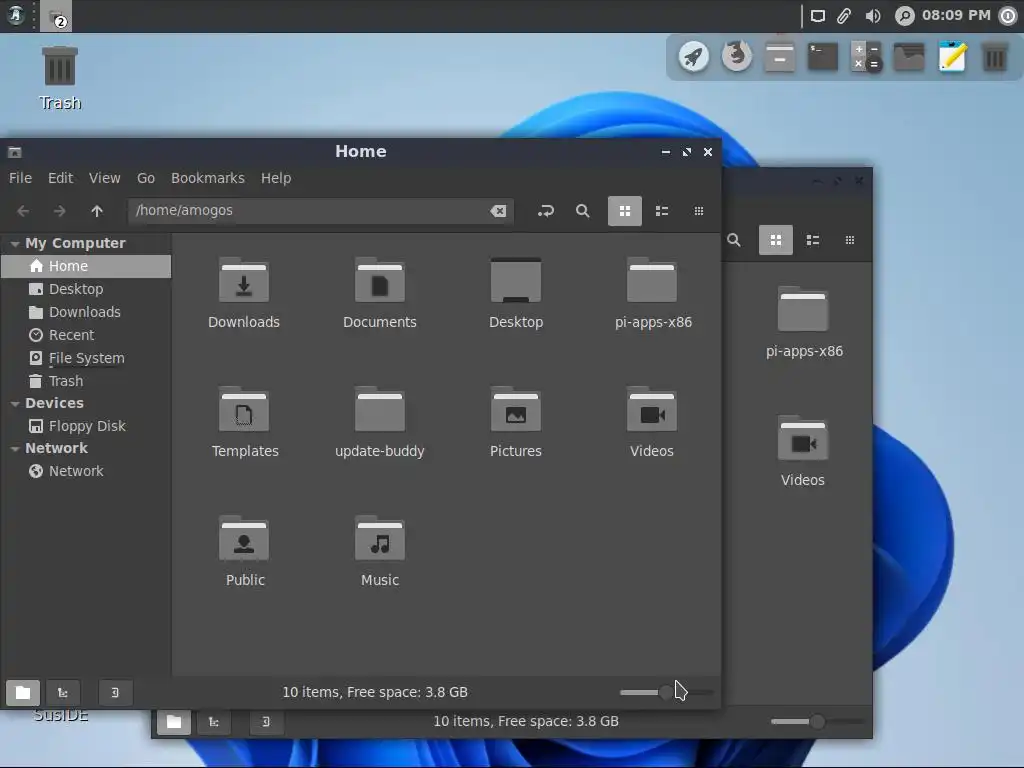1024x768 pixels.
Task: Click the volume icon in system tray
Action: (873, 16)
